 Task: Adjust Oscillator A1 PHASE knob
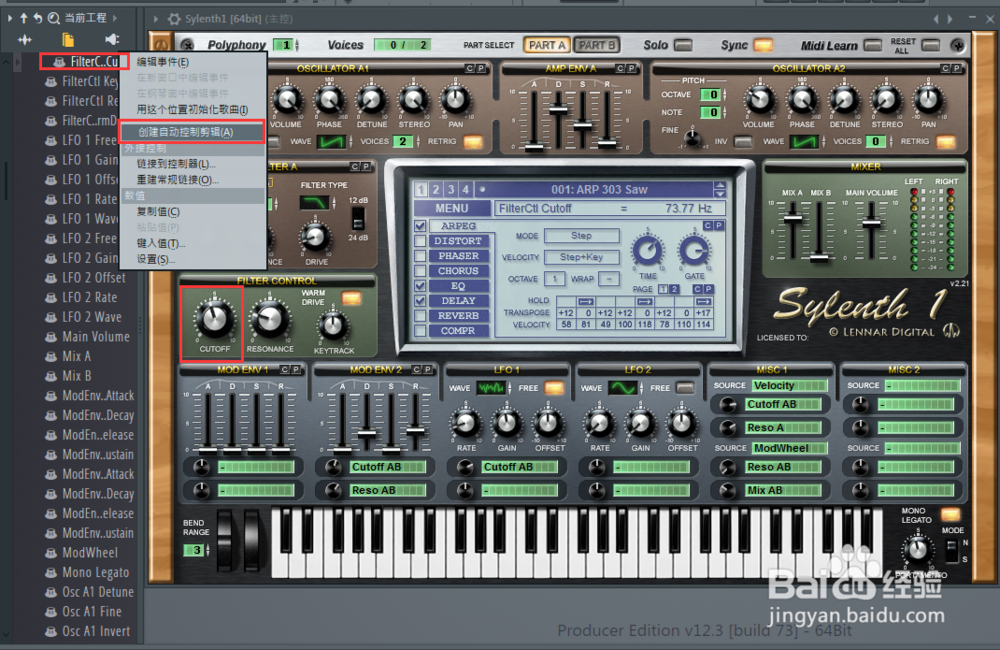click(x=329, y=100)
